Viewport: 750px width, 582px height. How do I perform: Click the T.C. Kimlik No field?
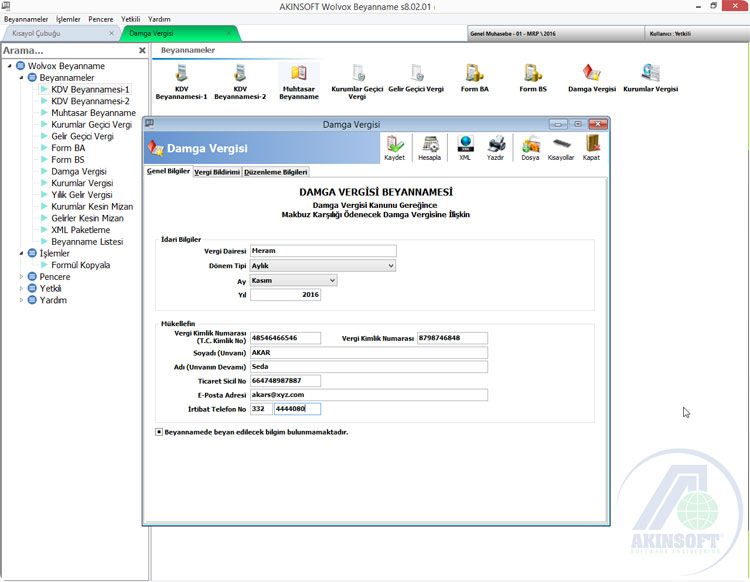point(285,338)
